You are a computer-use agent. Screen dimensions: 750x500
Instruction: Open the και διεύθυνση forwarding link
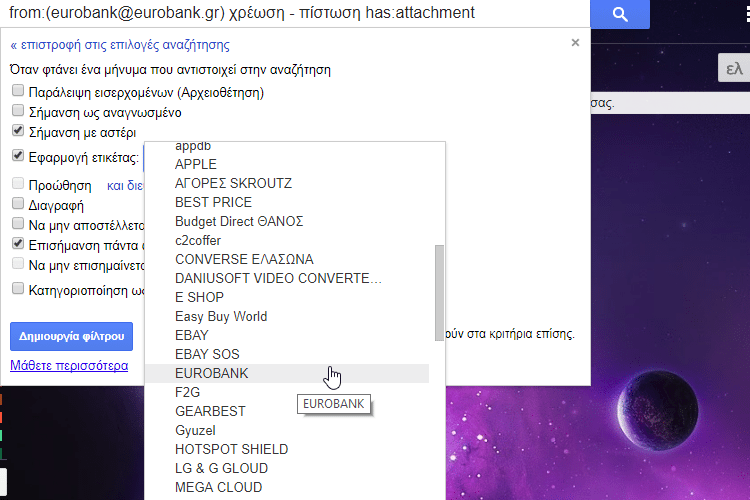pyautogui.click(x=125, y=186)
